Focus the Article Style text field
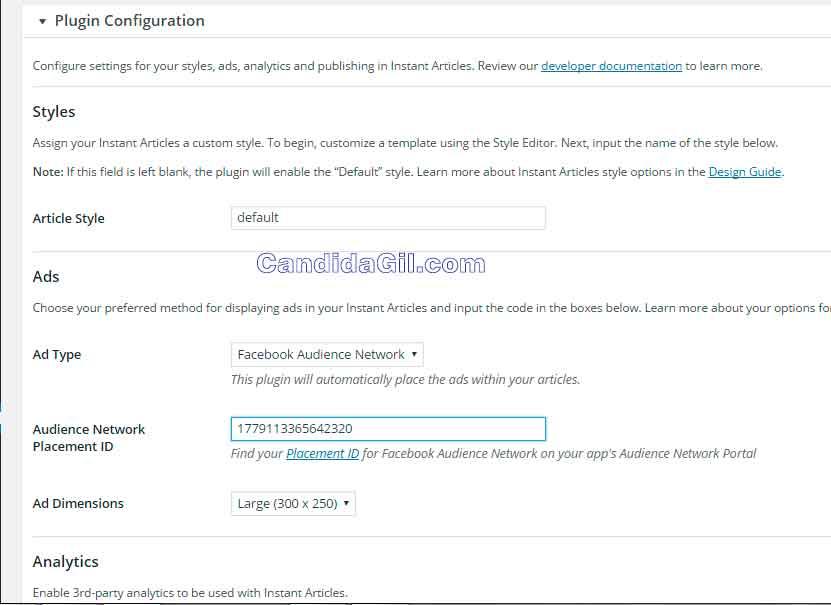Screen dimensions: 831x605 388,218
